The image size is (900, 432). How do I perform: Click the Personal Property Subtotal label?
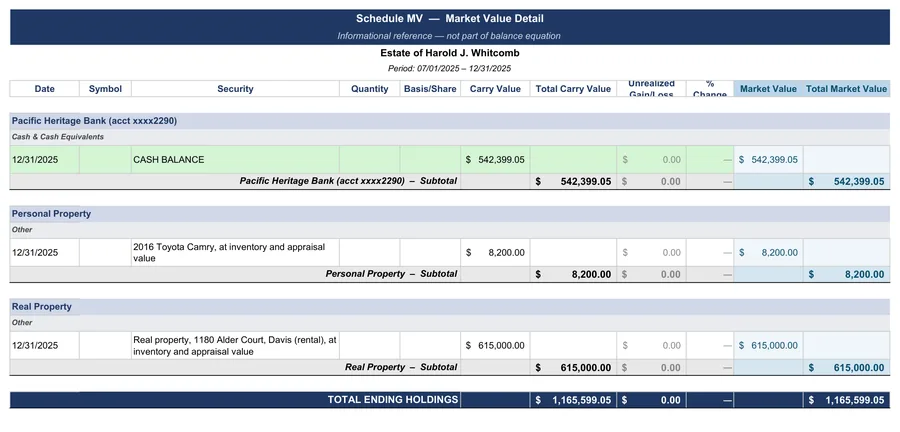[x=391, y=274]
